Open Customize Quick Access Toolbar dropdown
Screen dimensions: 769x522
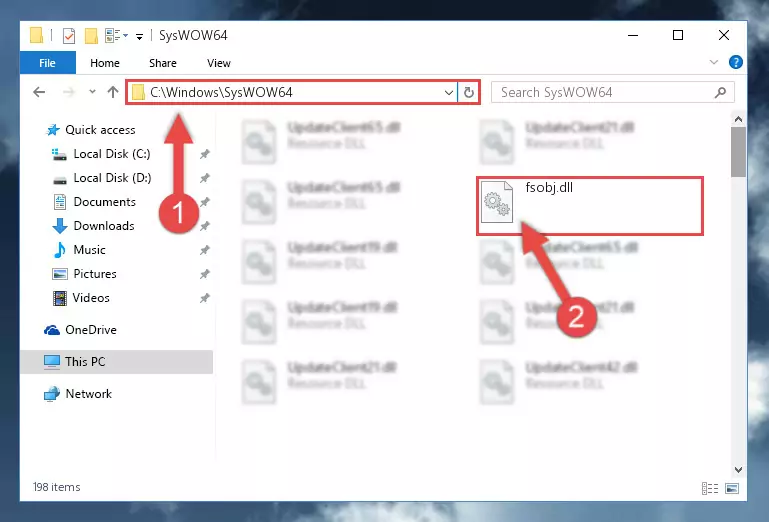(139, 36)
